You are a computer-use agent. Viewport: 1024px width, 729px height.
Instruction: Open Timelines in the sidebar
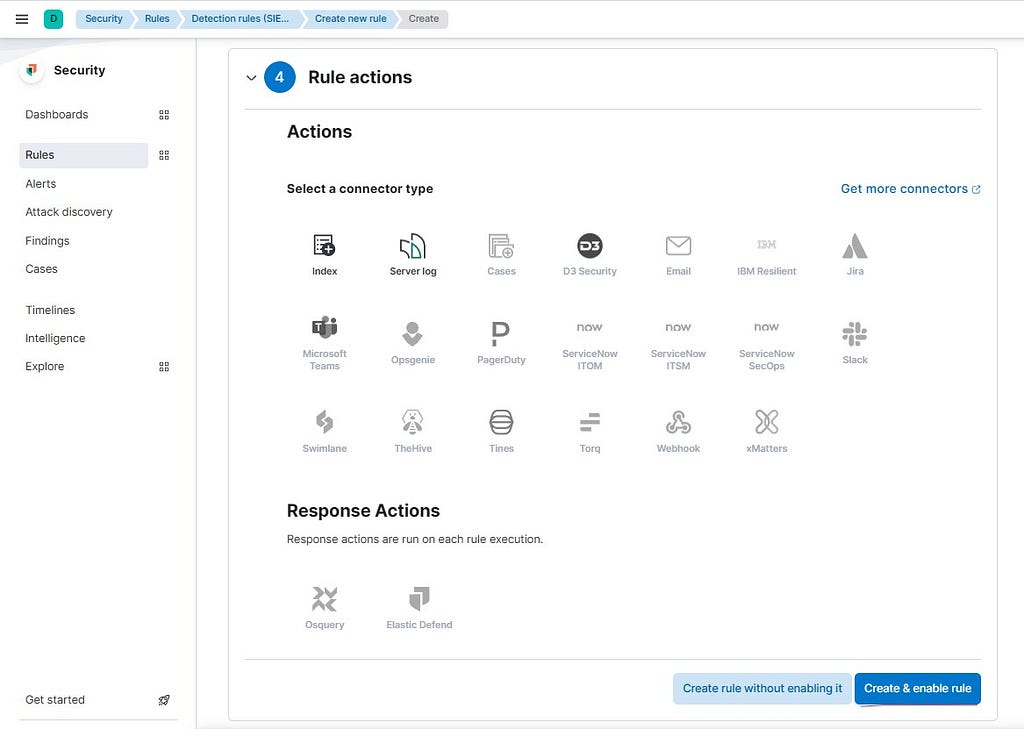coord(50,310)
